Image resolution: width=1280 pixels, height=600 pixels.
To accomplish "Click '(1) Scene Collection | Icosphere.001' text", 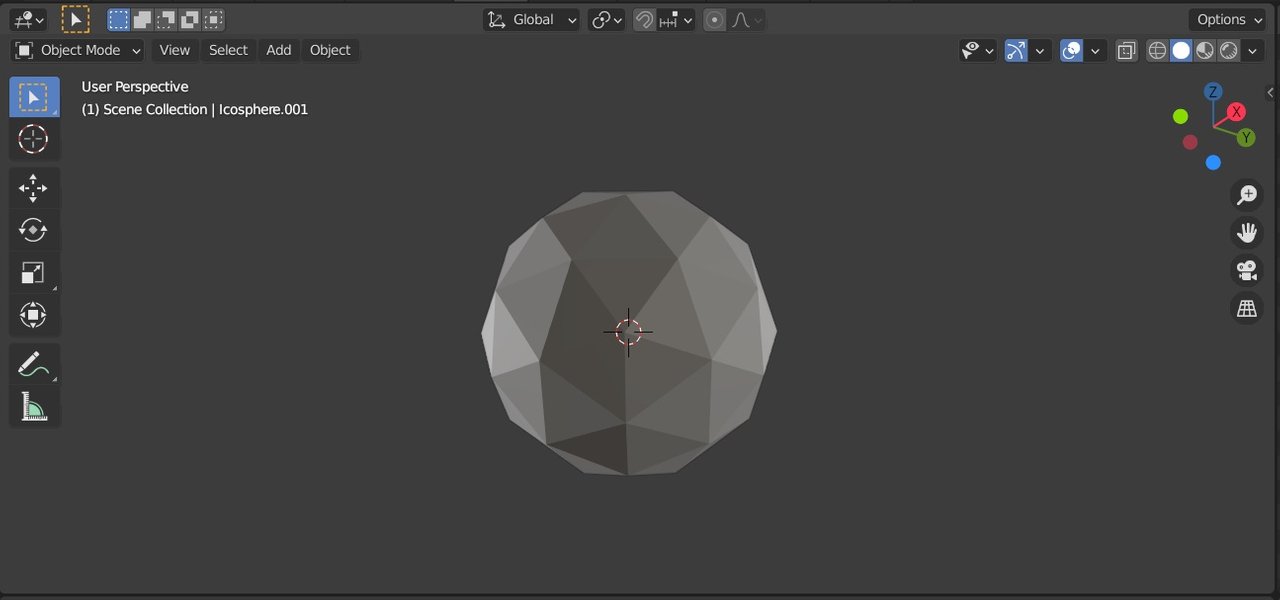I will click(195, 109).
